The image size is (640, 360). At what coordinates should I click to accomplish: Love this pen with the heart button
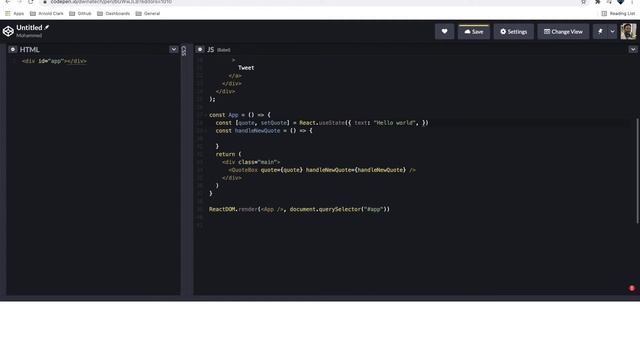tap(444, 31)
